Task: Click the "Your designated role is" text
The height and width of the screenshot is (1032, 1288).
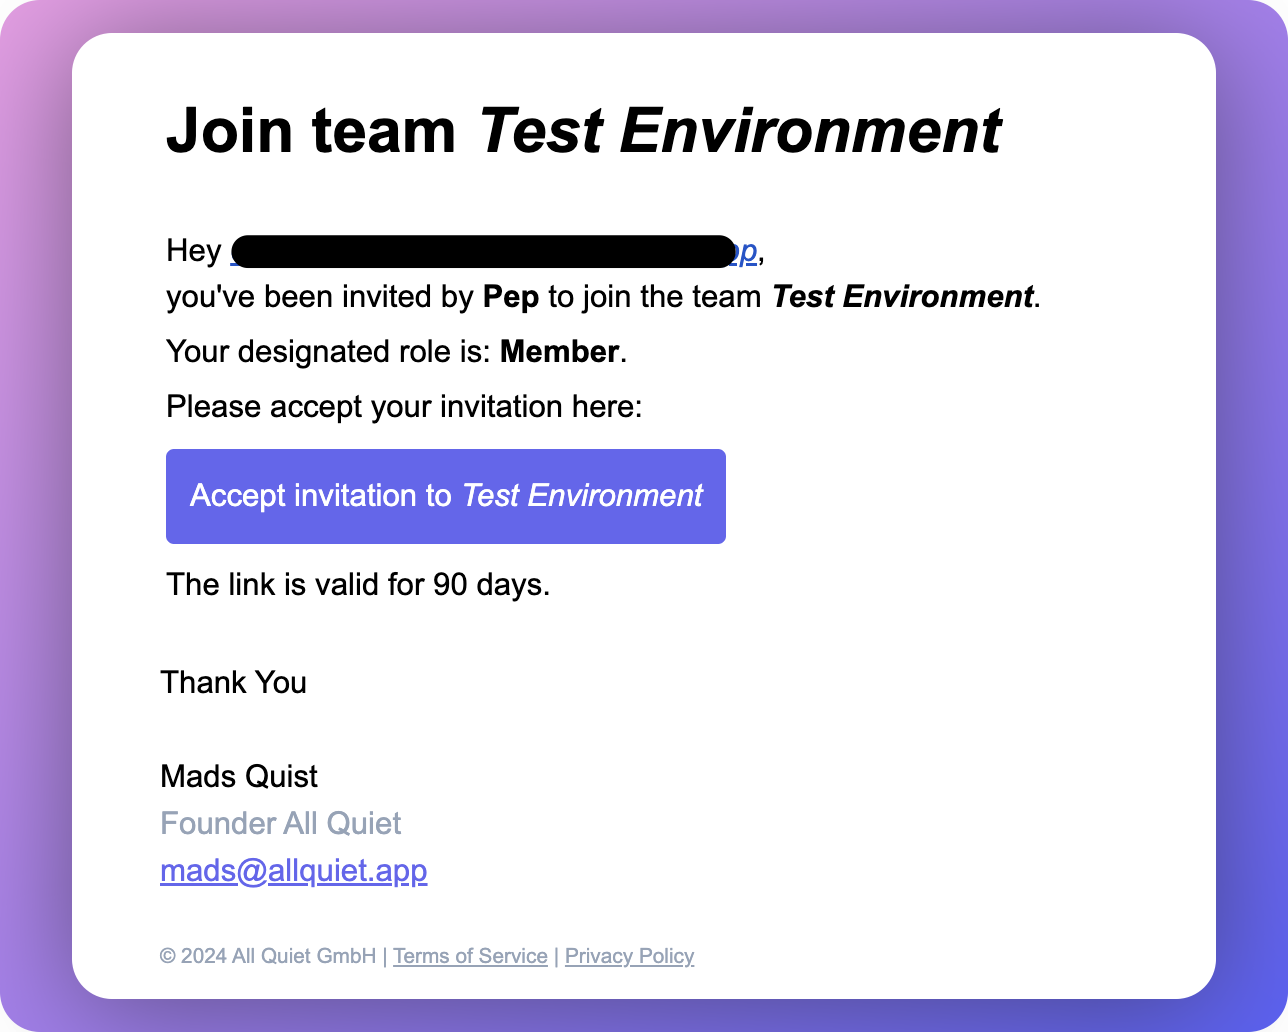Action: (328, 352)
